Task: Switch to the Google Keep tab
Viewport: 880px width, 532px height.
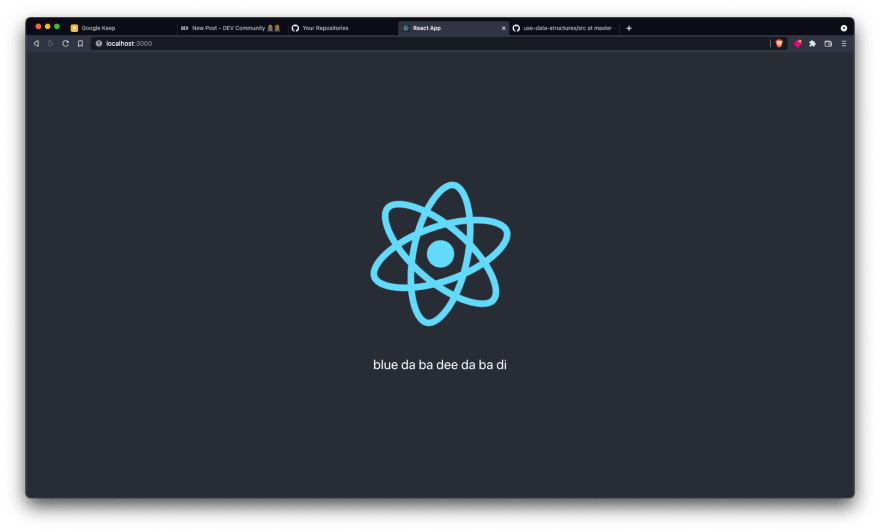Action: [121, 28]
